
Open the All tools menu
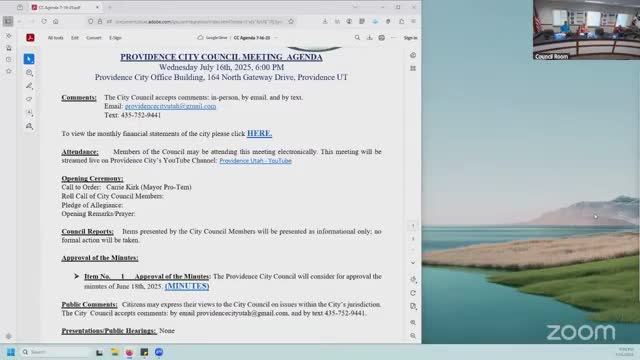pyautogui.click(x=56, y=38)
